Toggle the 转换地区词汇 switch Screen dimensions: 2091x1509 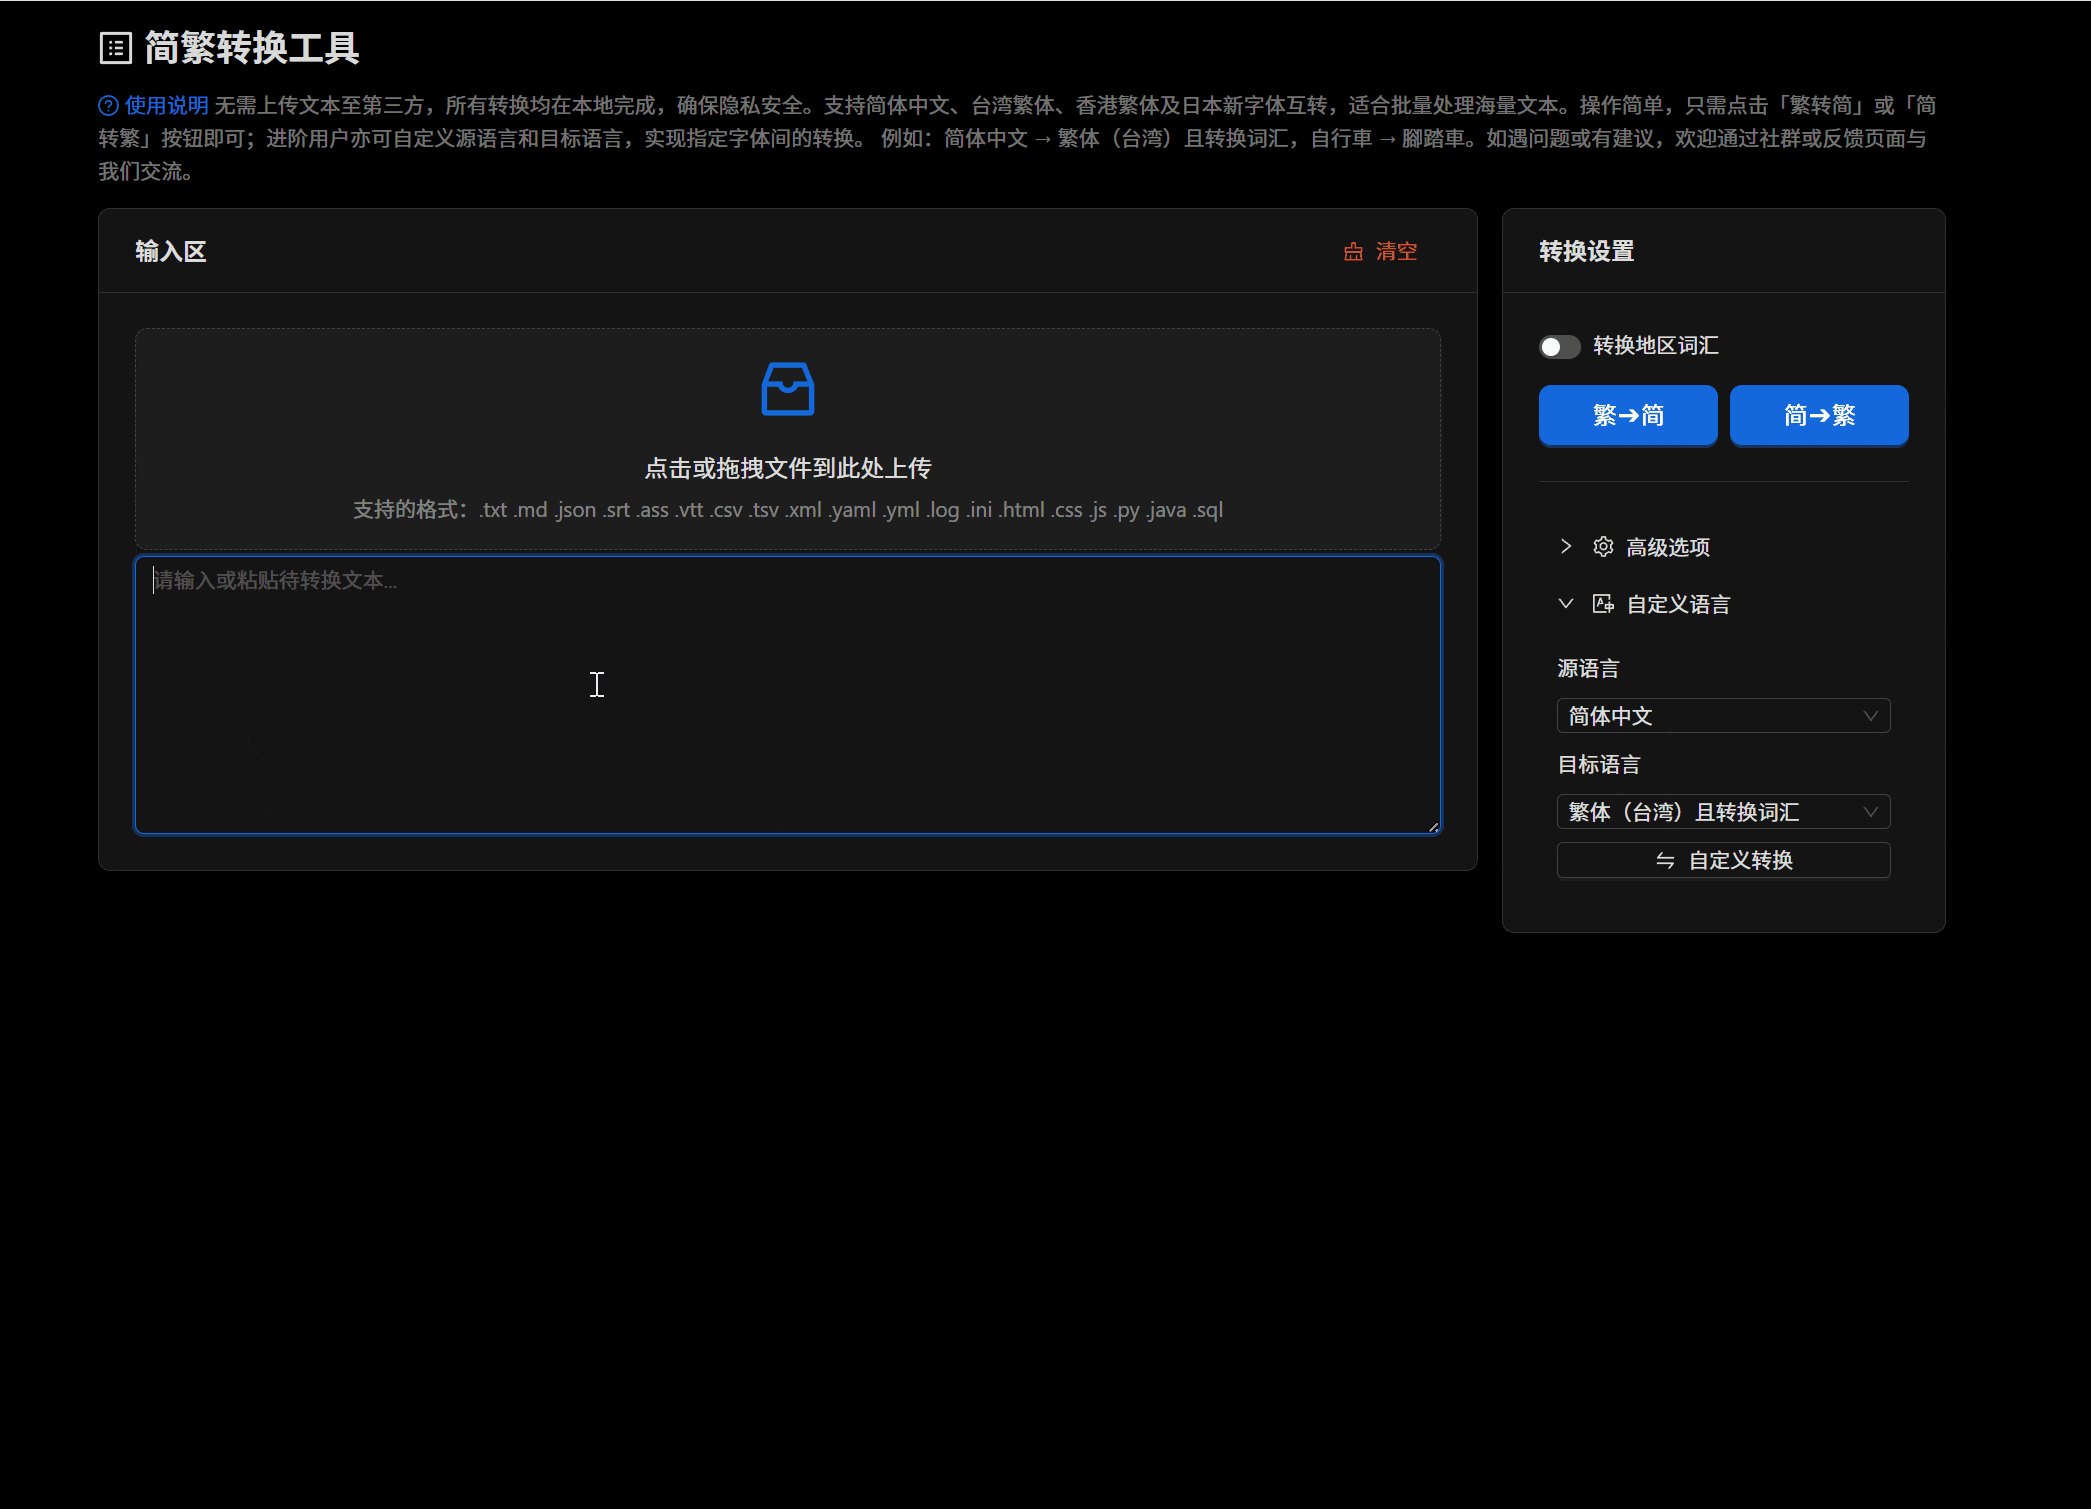point(1559,346)
